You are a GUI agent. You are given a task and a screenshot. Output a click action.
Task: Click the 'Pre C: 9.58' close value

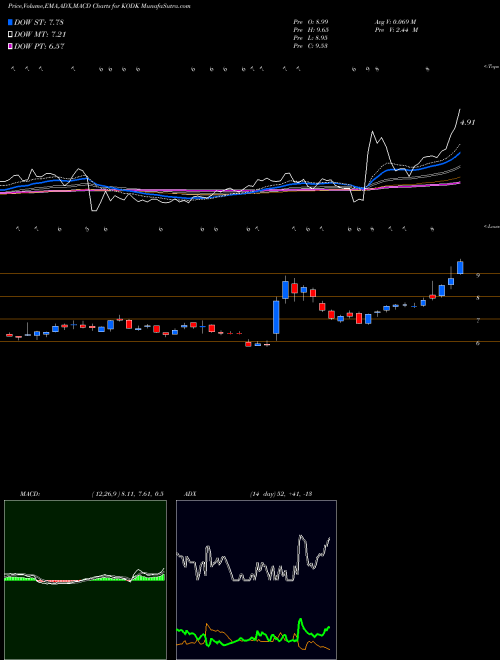[x=311, y=46]
